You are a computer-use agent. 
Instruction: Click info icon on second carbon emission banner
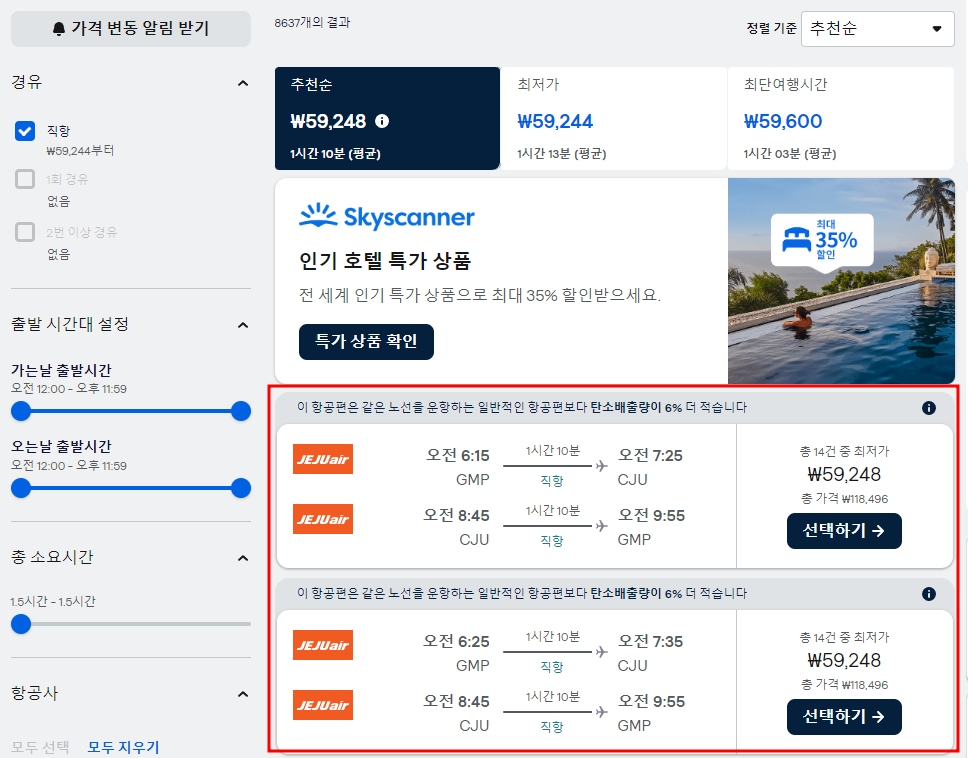928,594
